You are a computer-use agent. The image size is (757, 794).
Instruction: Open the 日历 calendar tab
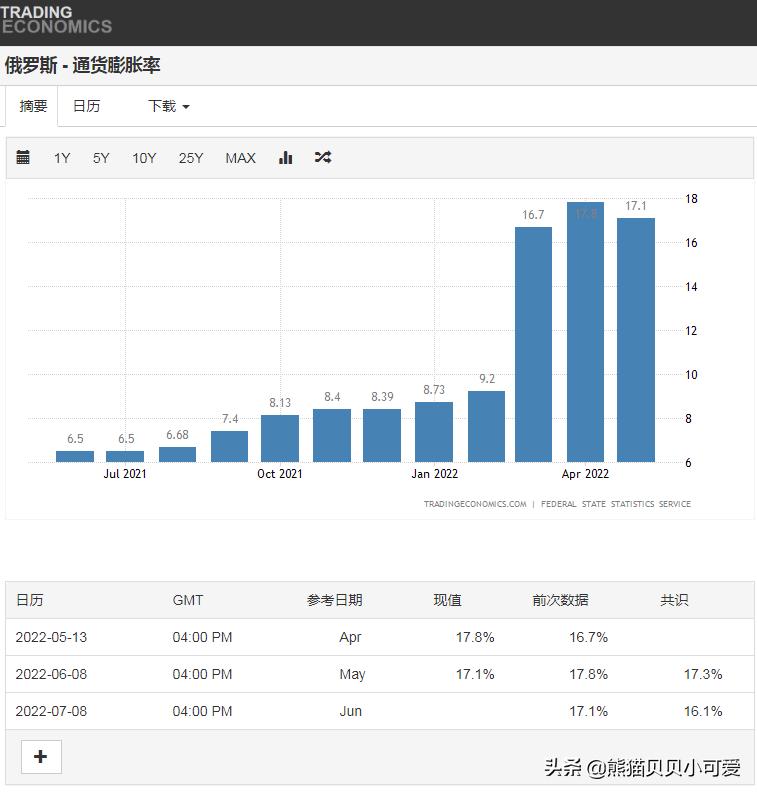[86, 106]
